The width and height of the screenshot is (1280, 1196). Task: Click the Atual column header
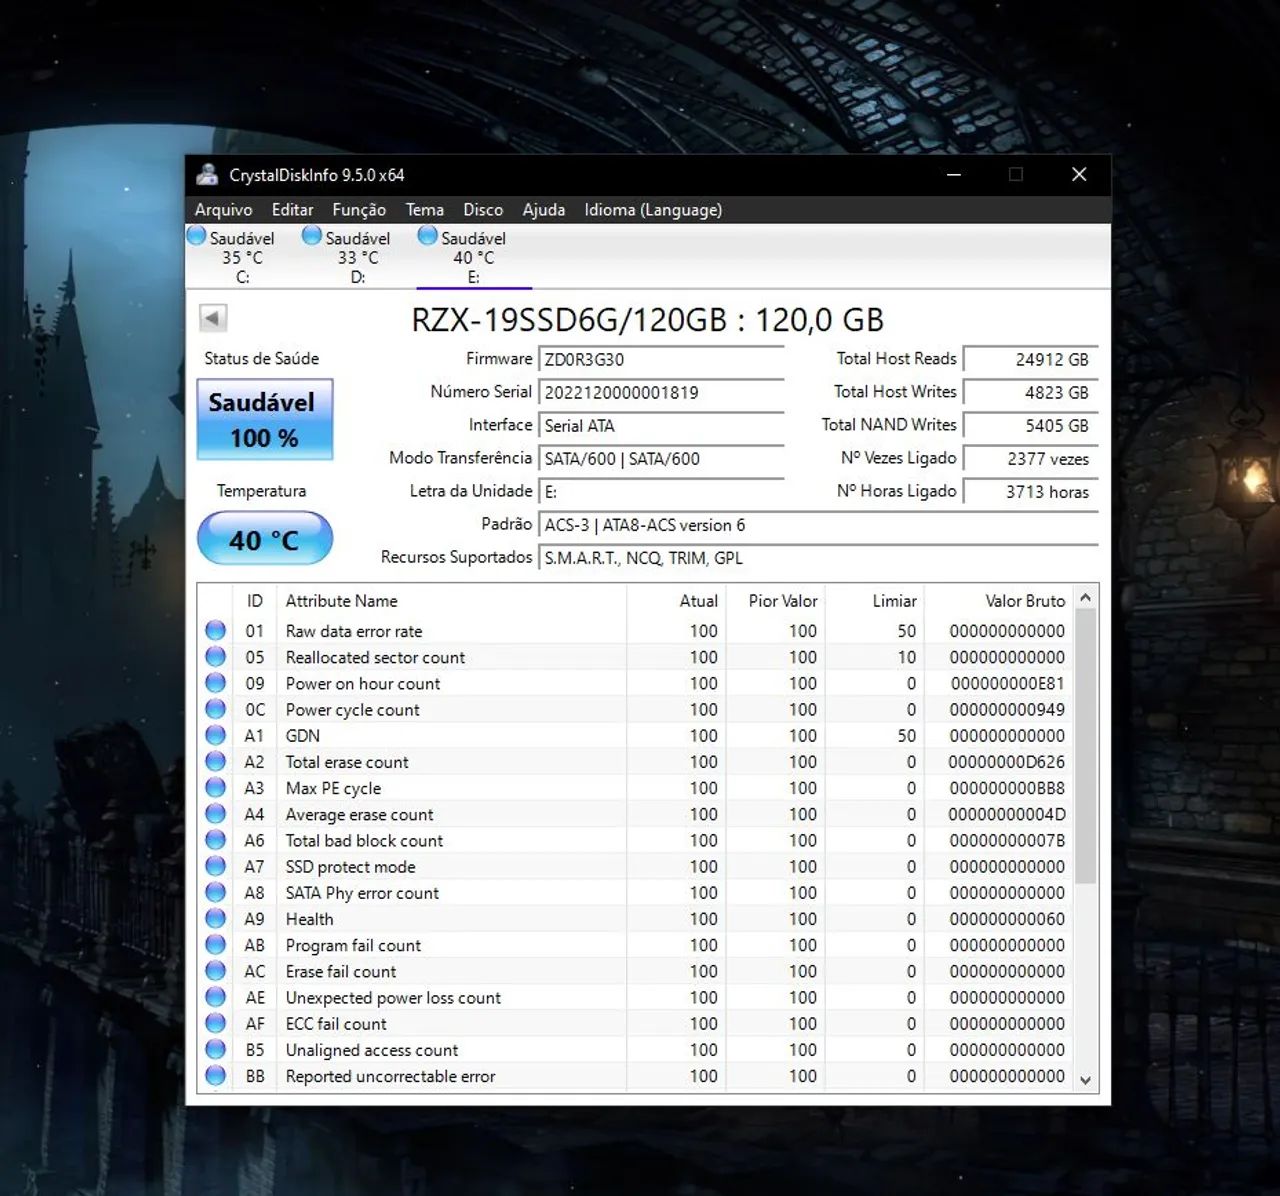coord(676,600)
